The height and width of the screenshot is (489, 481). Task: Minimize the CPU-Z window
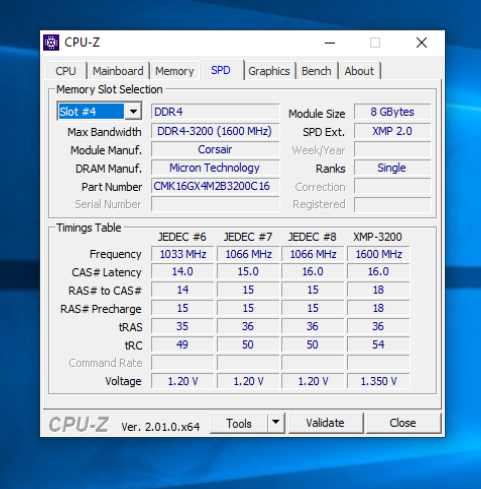point(330,43)
